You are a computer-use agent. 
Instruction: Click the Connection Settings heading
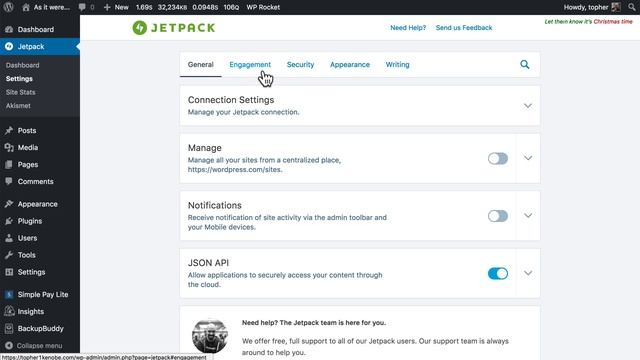pyautogui.click(x=231, y=100)
